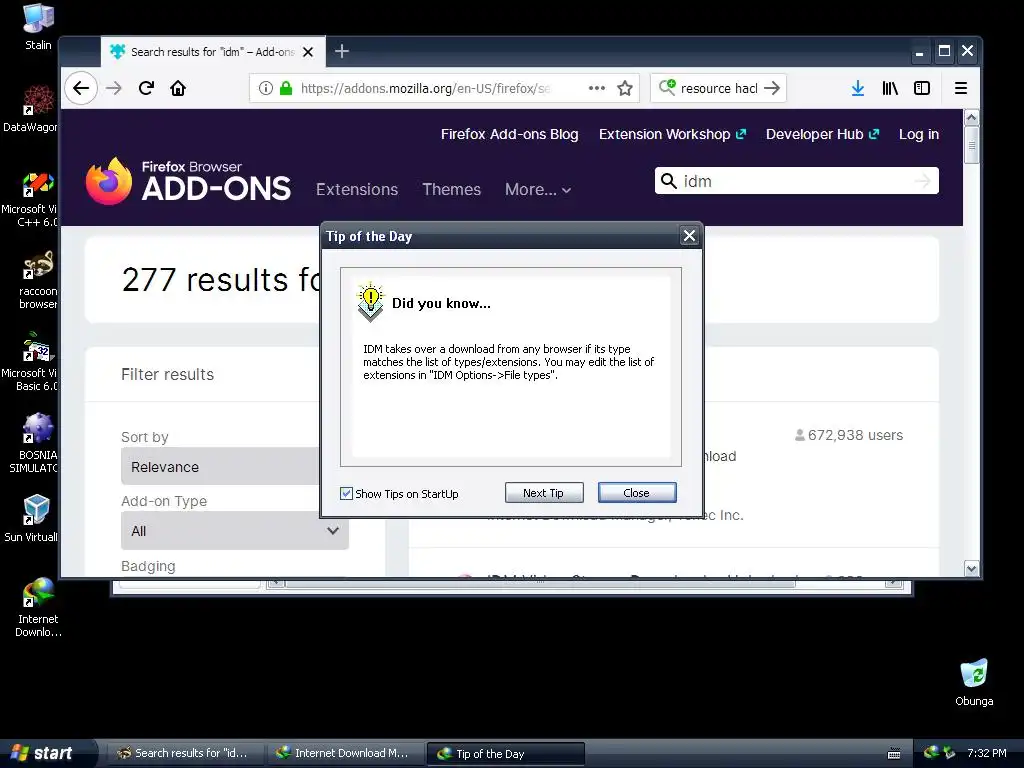Screen dimensions: 1024x768
Task: Select Tip of the Day taskbar item
Action: point(505,754)
